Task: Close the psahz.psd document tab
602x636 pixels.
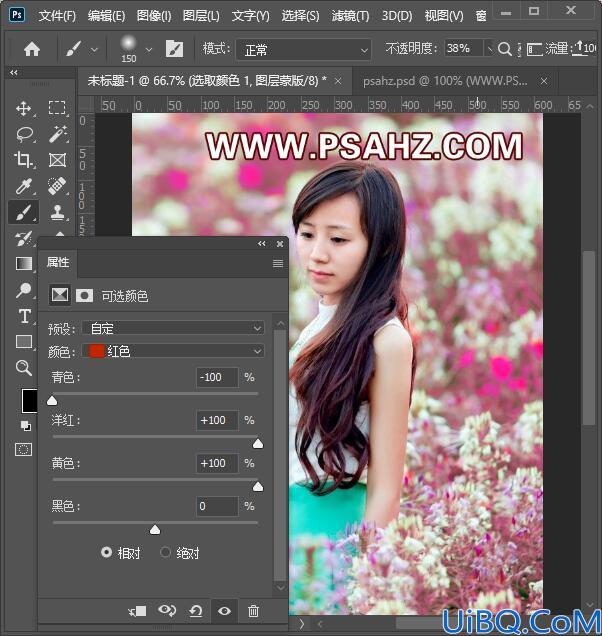Action: pos(544,81)
